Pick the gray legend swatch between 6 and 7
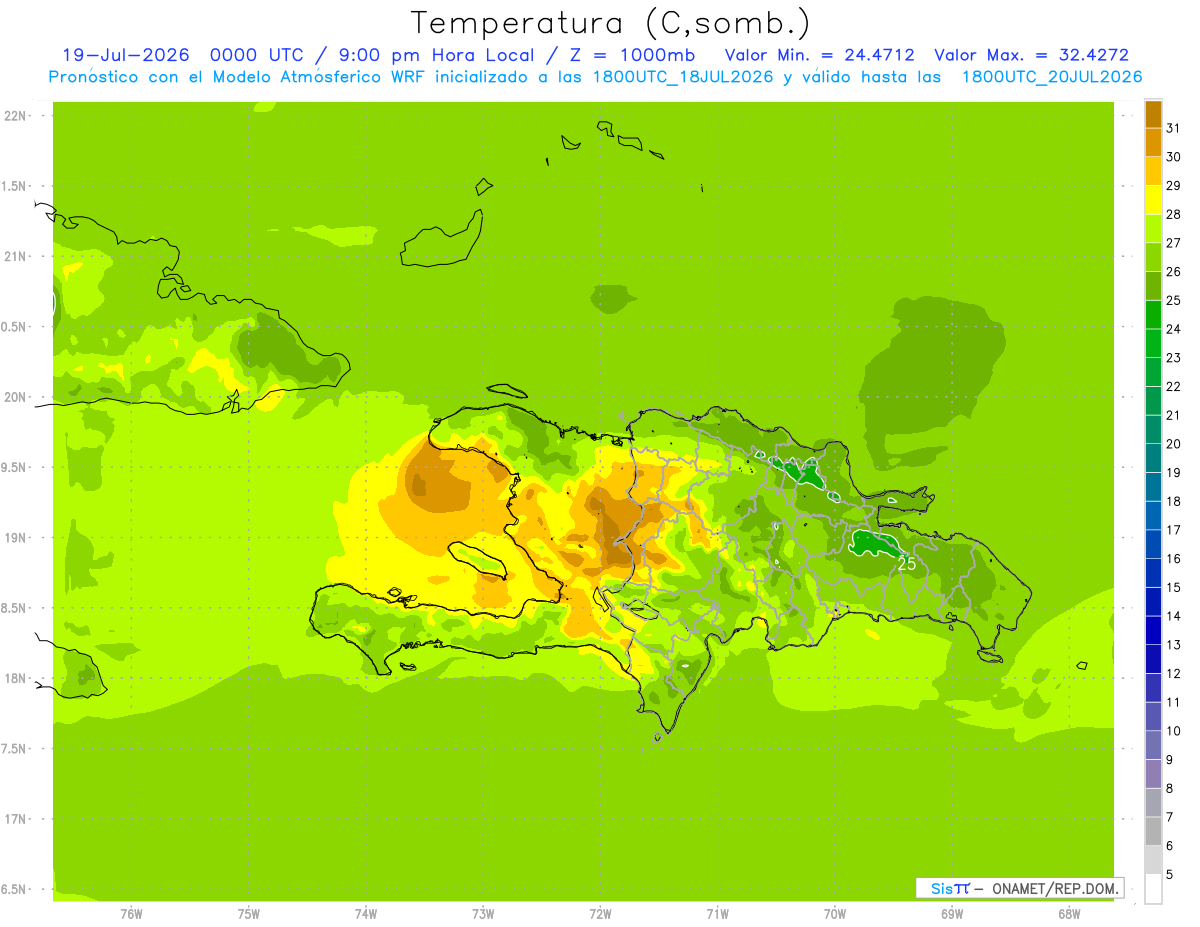This screenshot has height=927, width=1200. click(1153, 831)
